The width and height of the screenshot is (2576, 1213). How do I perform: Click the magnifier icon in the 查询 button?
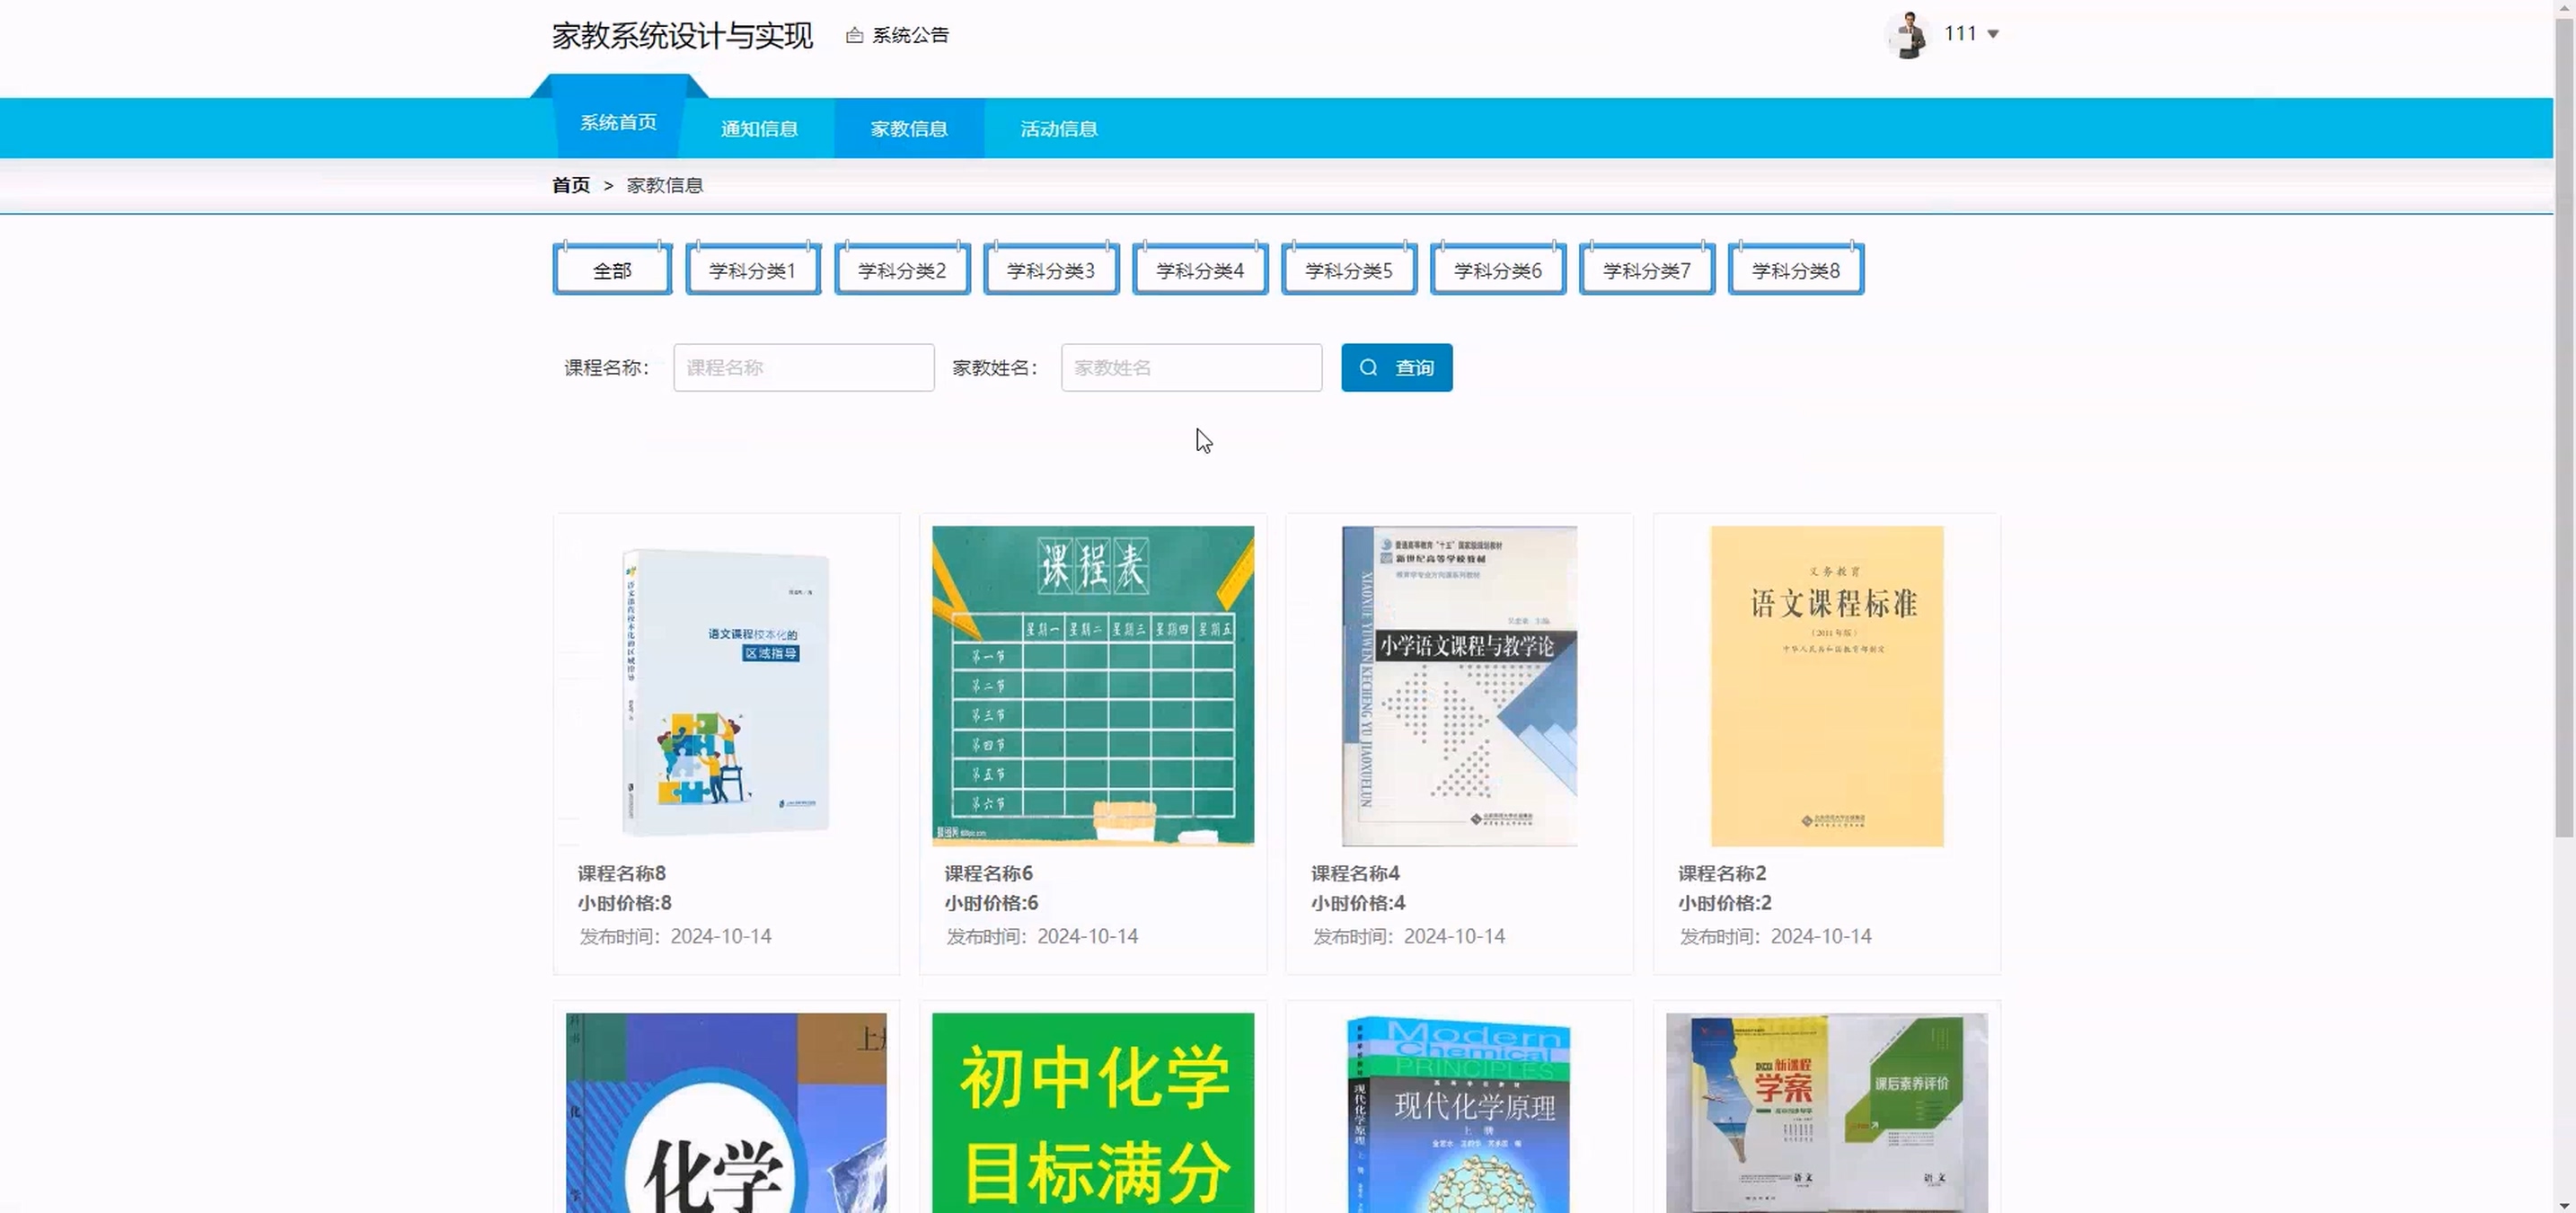[x=1368, y=368]
